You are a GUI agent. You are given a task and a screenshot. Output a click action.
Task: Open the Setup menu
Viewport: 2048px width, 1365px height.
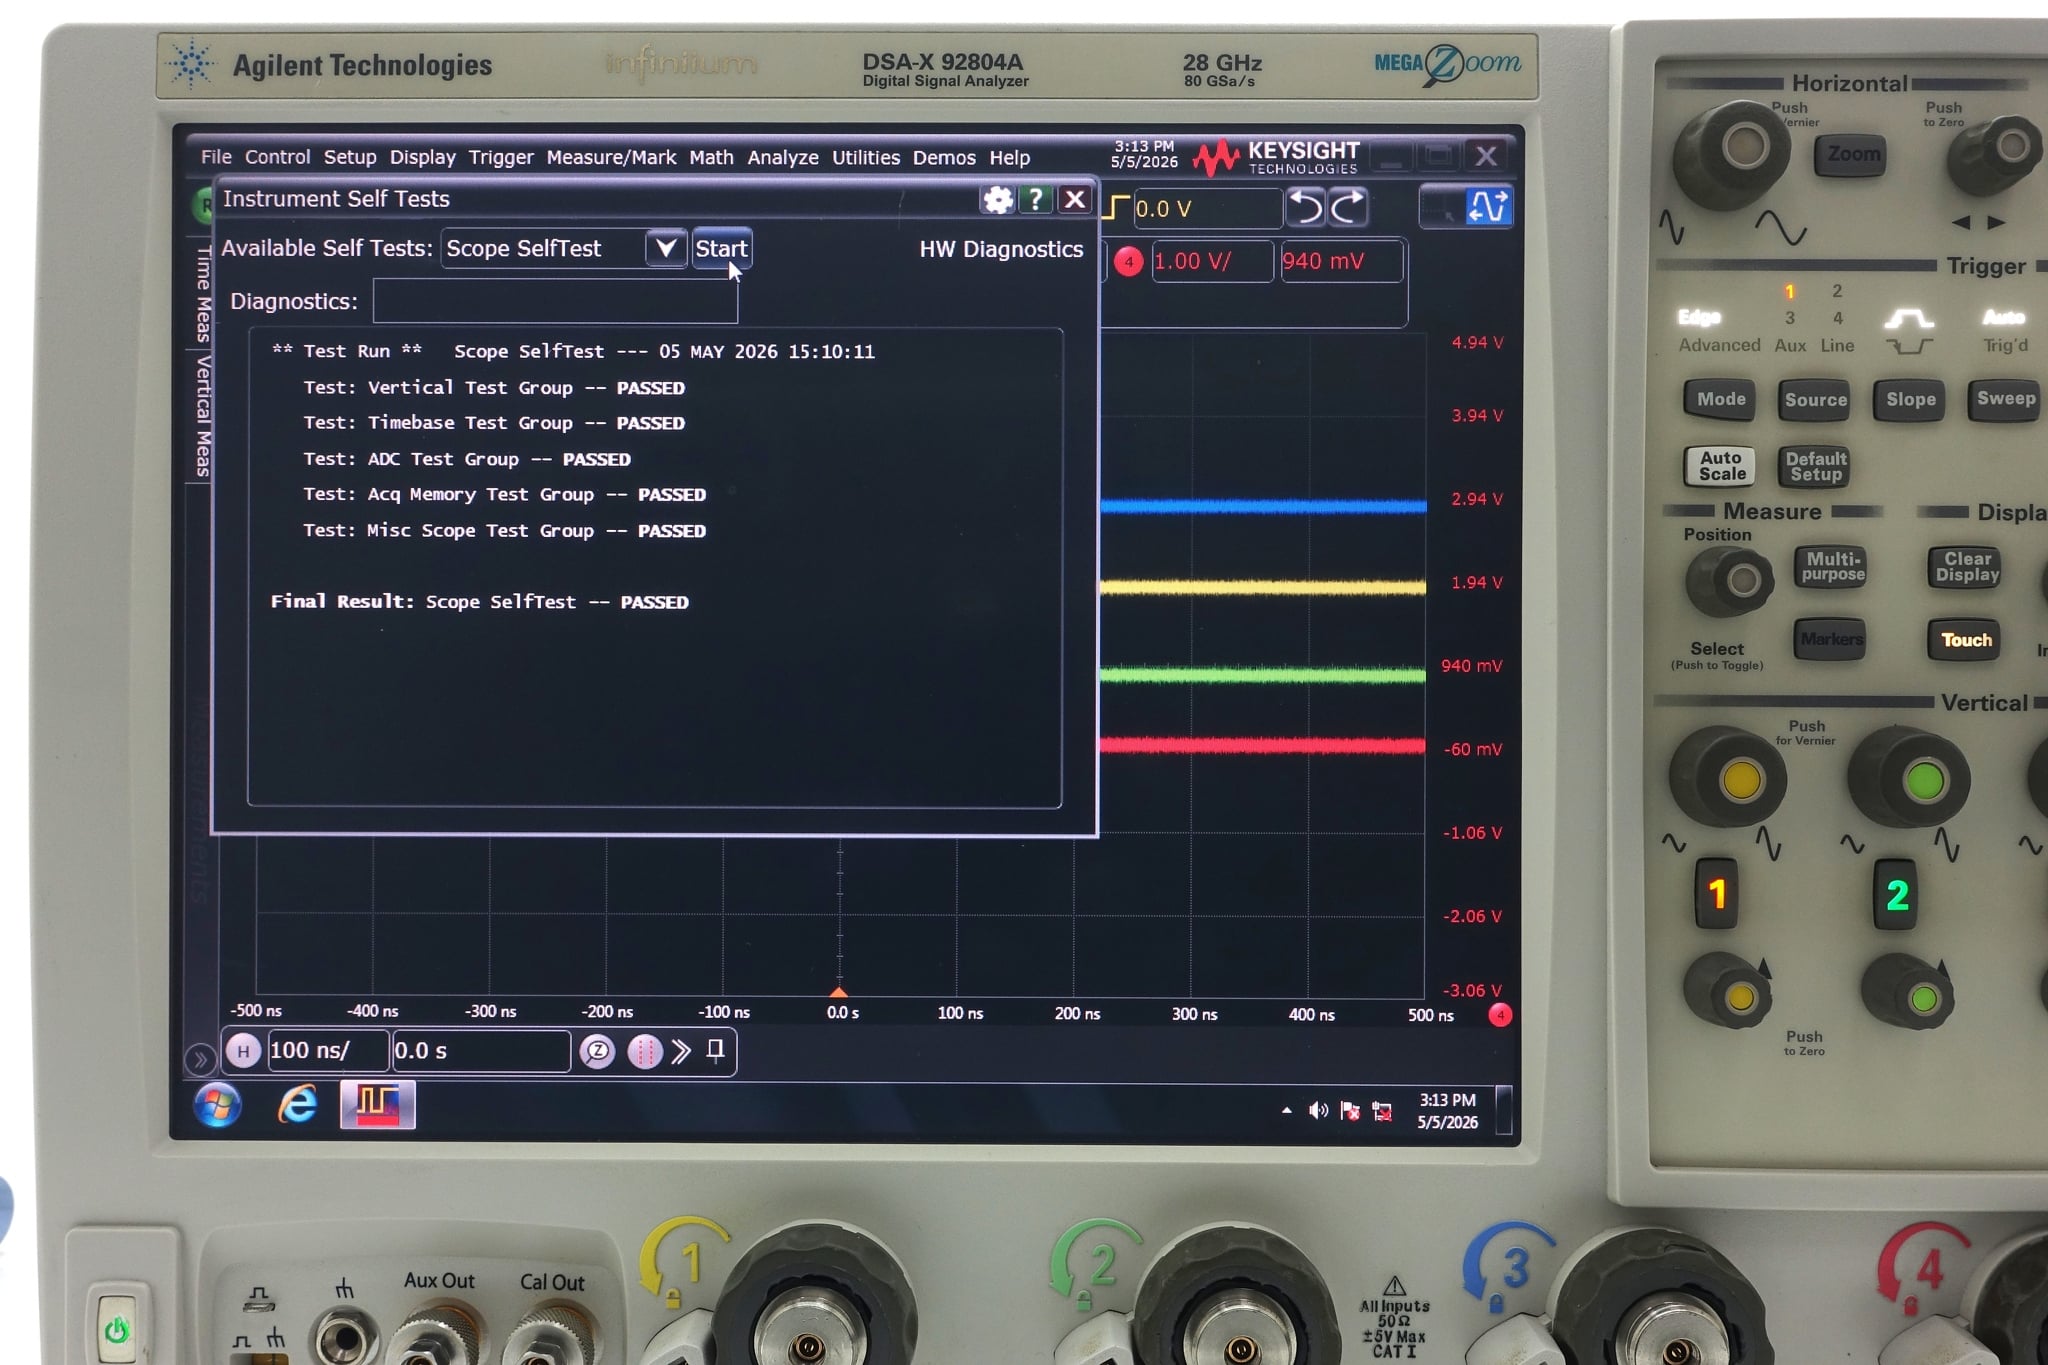click(x=350, y=157)
